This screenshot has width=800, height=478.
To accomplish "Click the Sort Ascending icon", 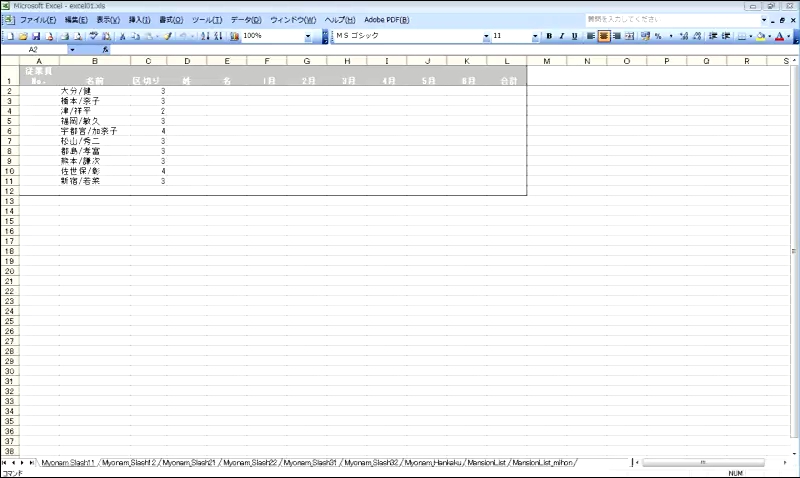I will [x=205, y=36].
